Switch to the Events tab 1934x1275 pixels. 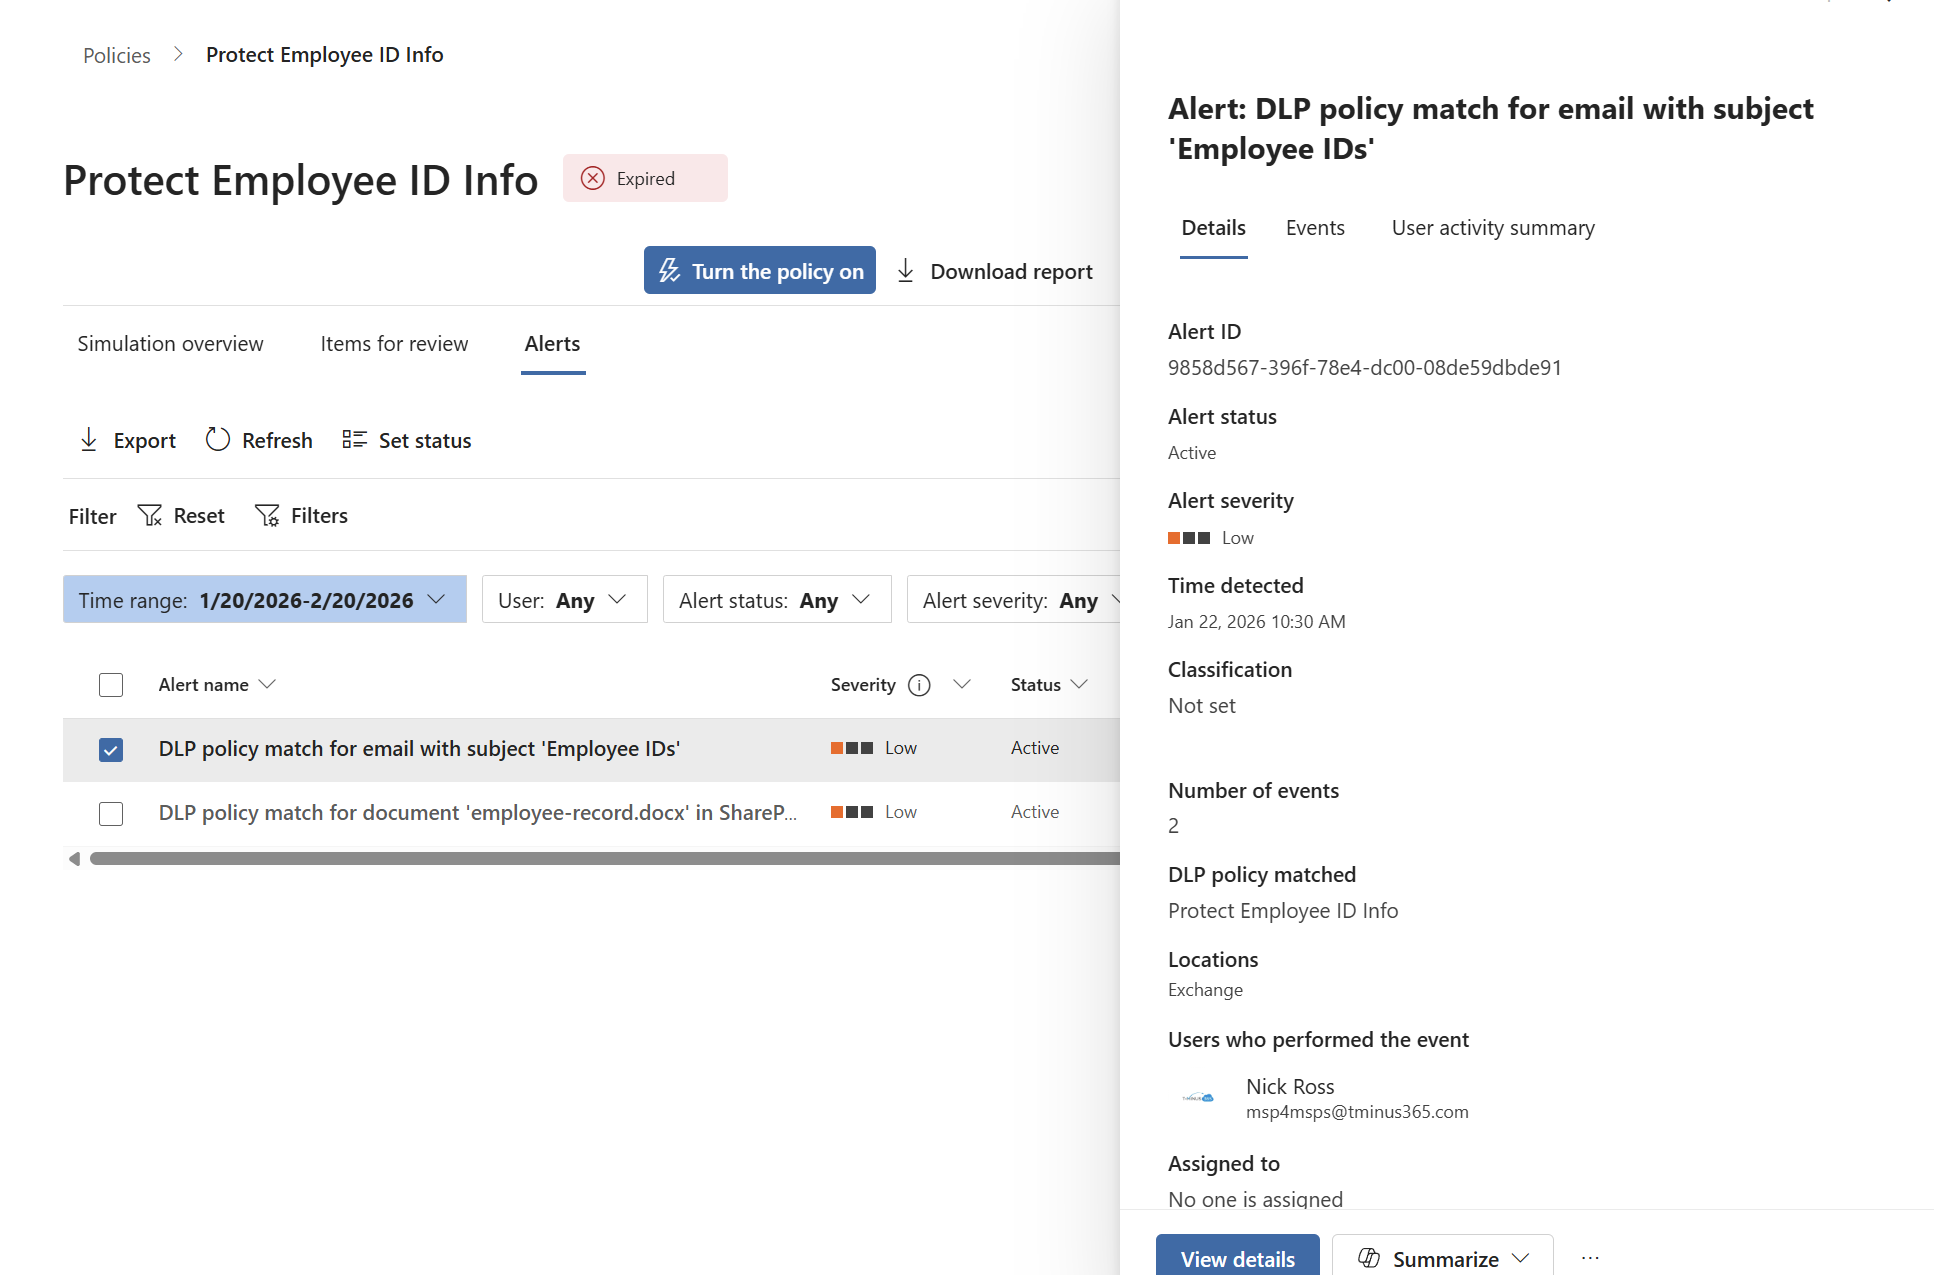[1315, 228]
